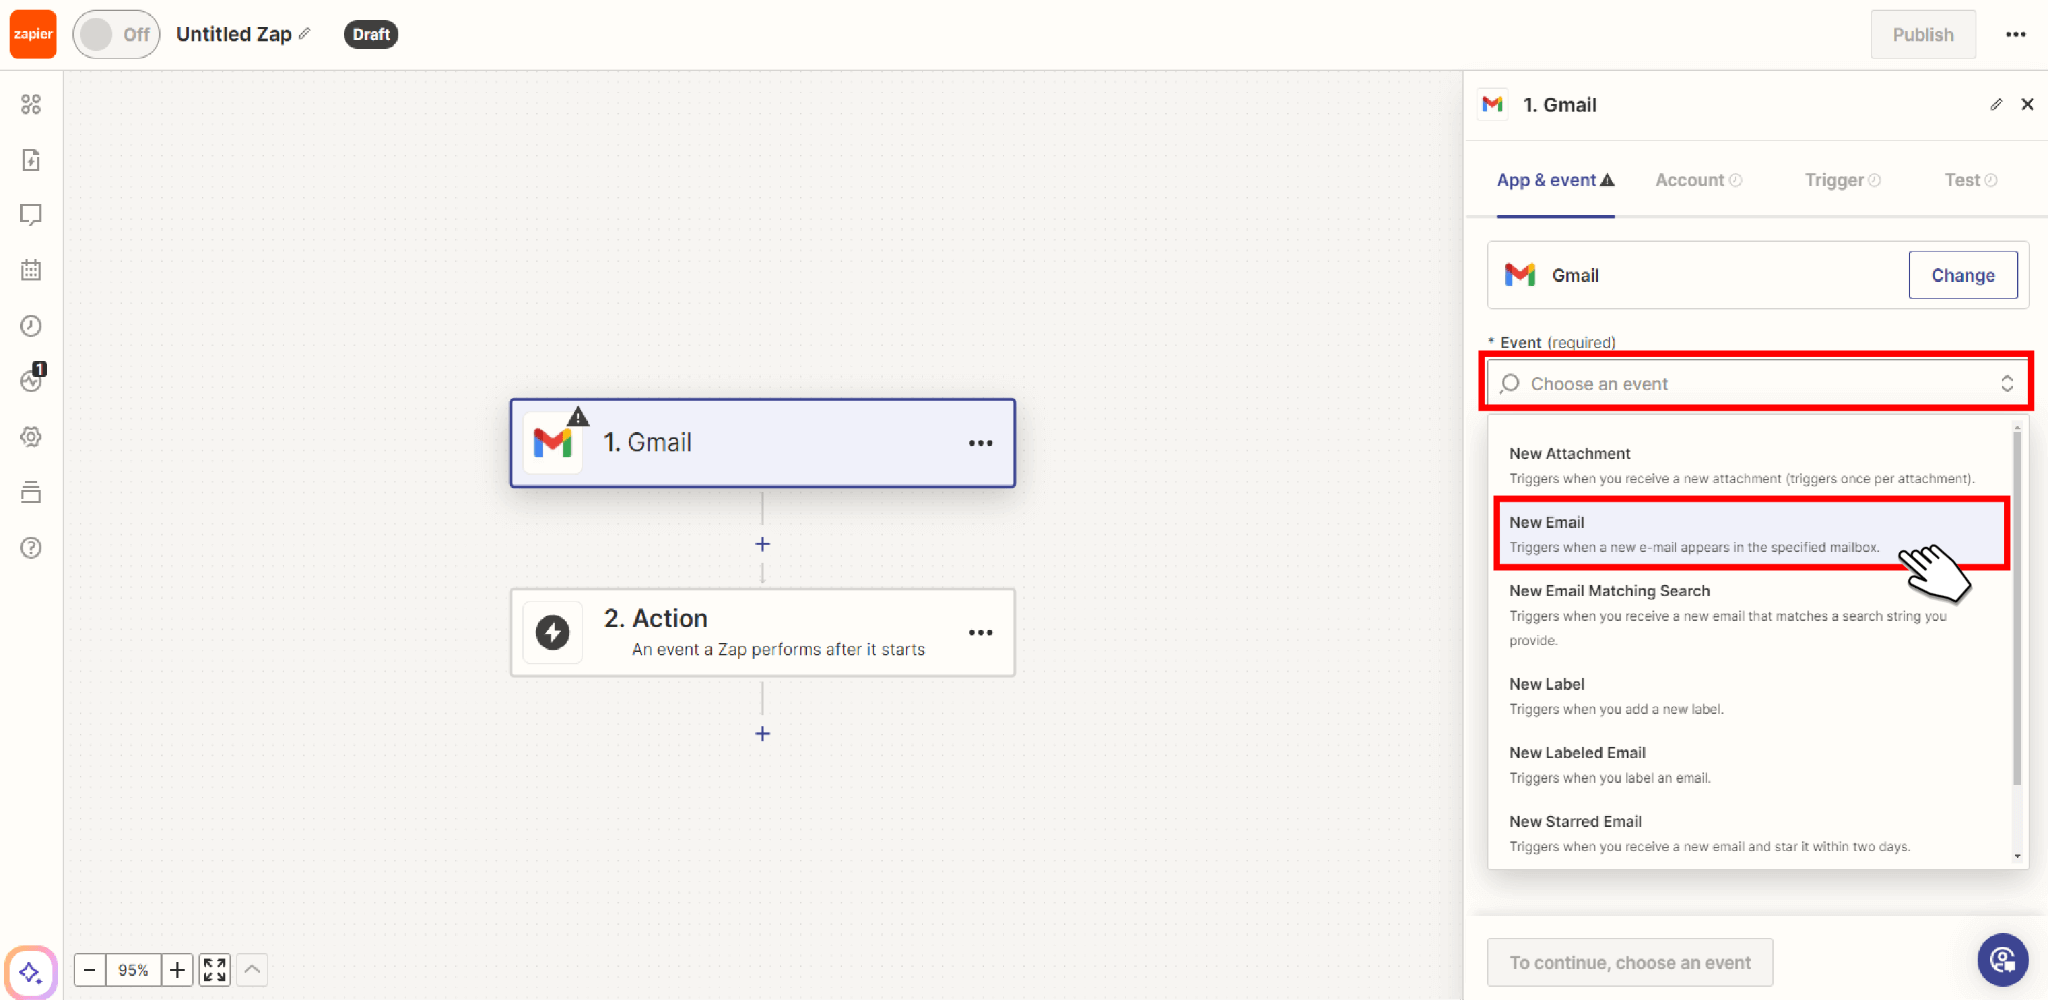The height and width of the screenshot is (1000, 2048).
Task: Click the Choose an event search field
Action: pyautogui.click(x=1756, y=384)
